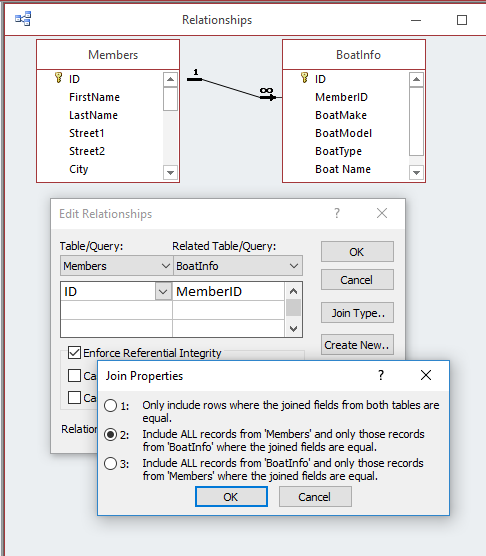
Task: Click the Join Type.. button
Action: (357, 313)
